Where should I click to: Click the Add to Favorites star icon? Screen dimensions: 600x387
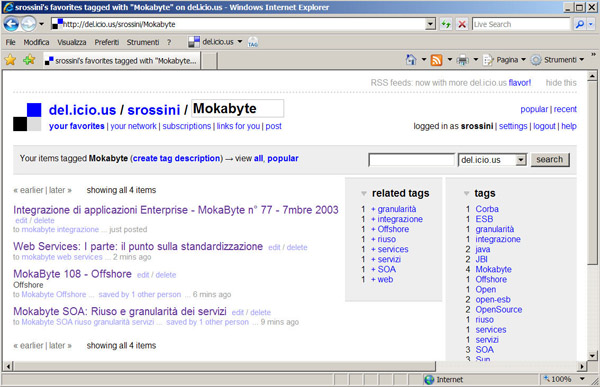click(x=29, y=60)
